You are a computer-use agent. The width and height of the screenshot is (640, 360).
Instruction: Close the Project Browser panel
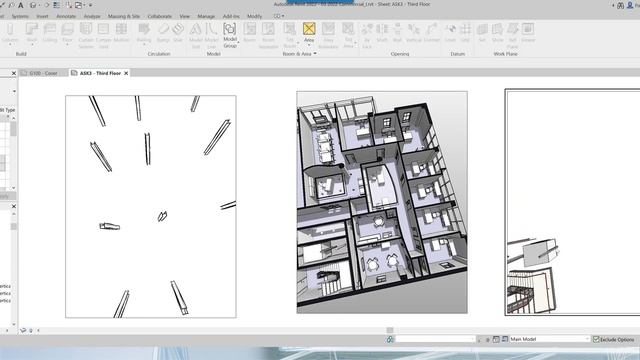[13, 207]
